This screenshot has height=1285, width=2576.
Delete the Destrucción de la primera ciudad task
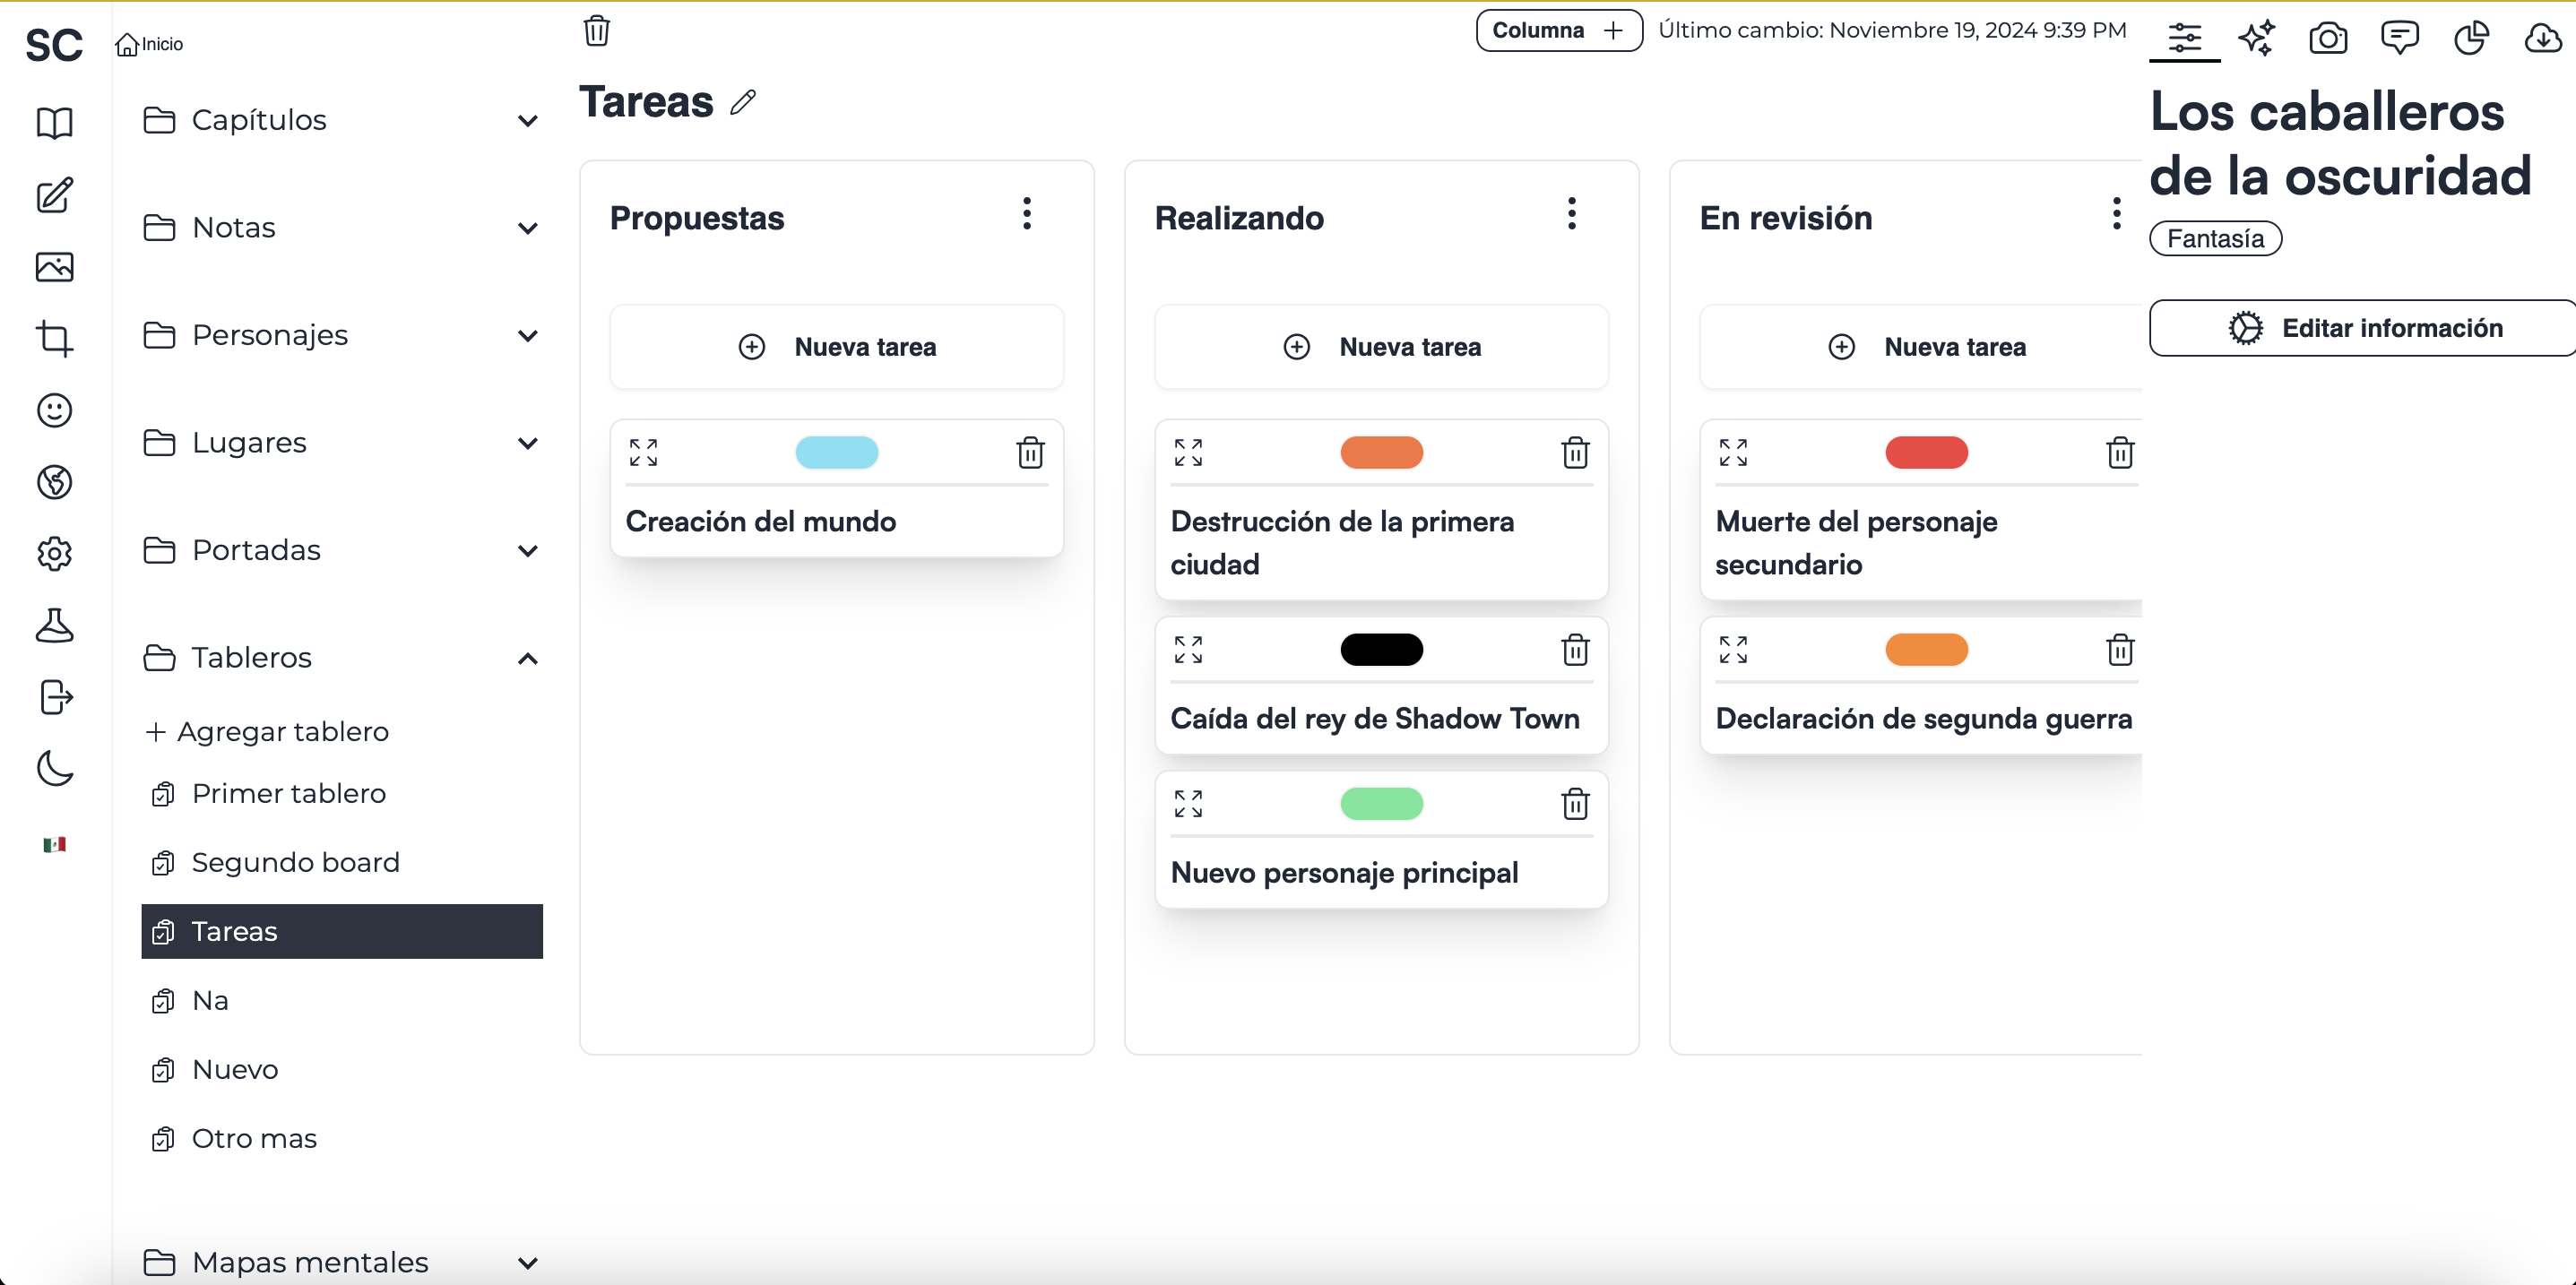pyautogui.click(x=1575, y=453)
